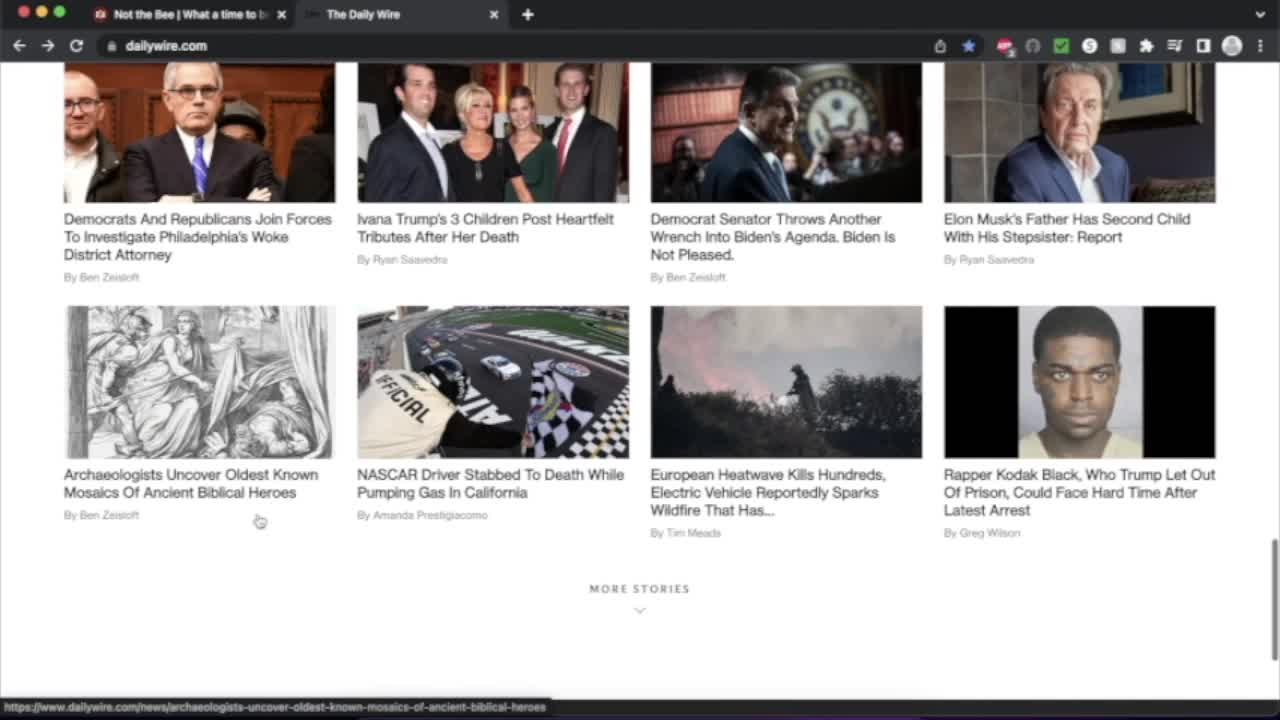Toggle the browser side panel

pyautogui.click(x=1203, y=46)
